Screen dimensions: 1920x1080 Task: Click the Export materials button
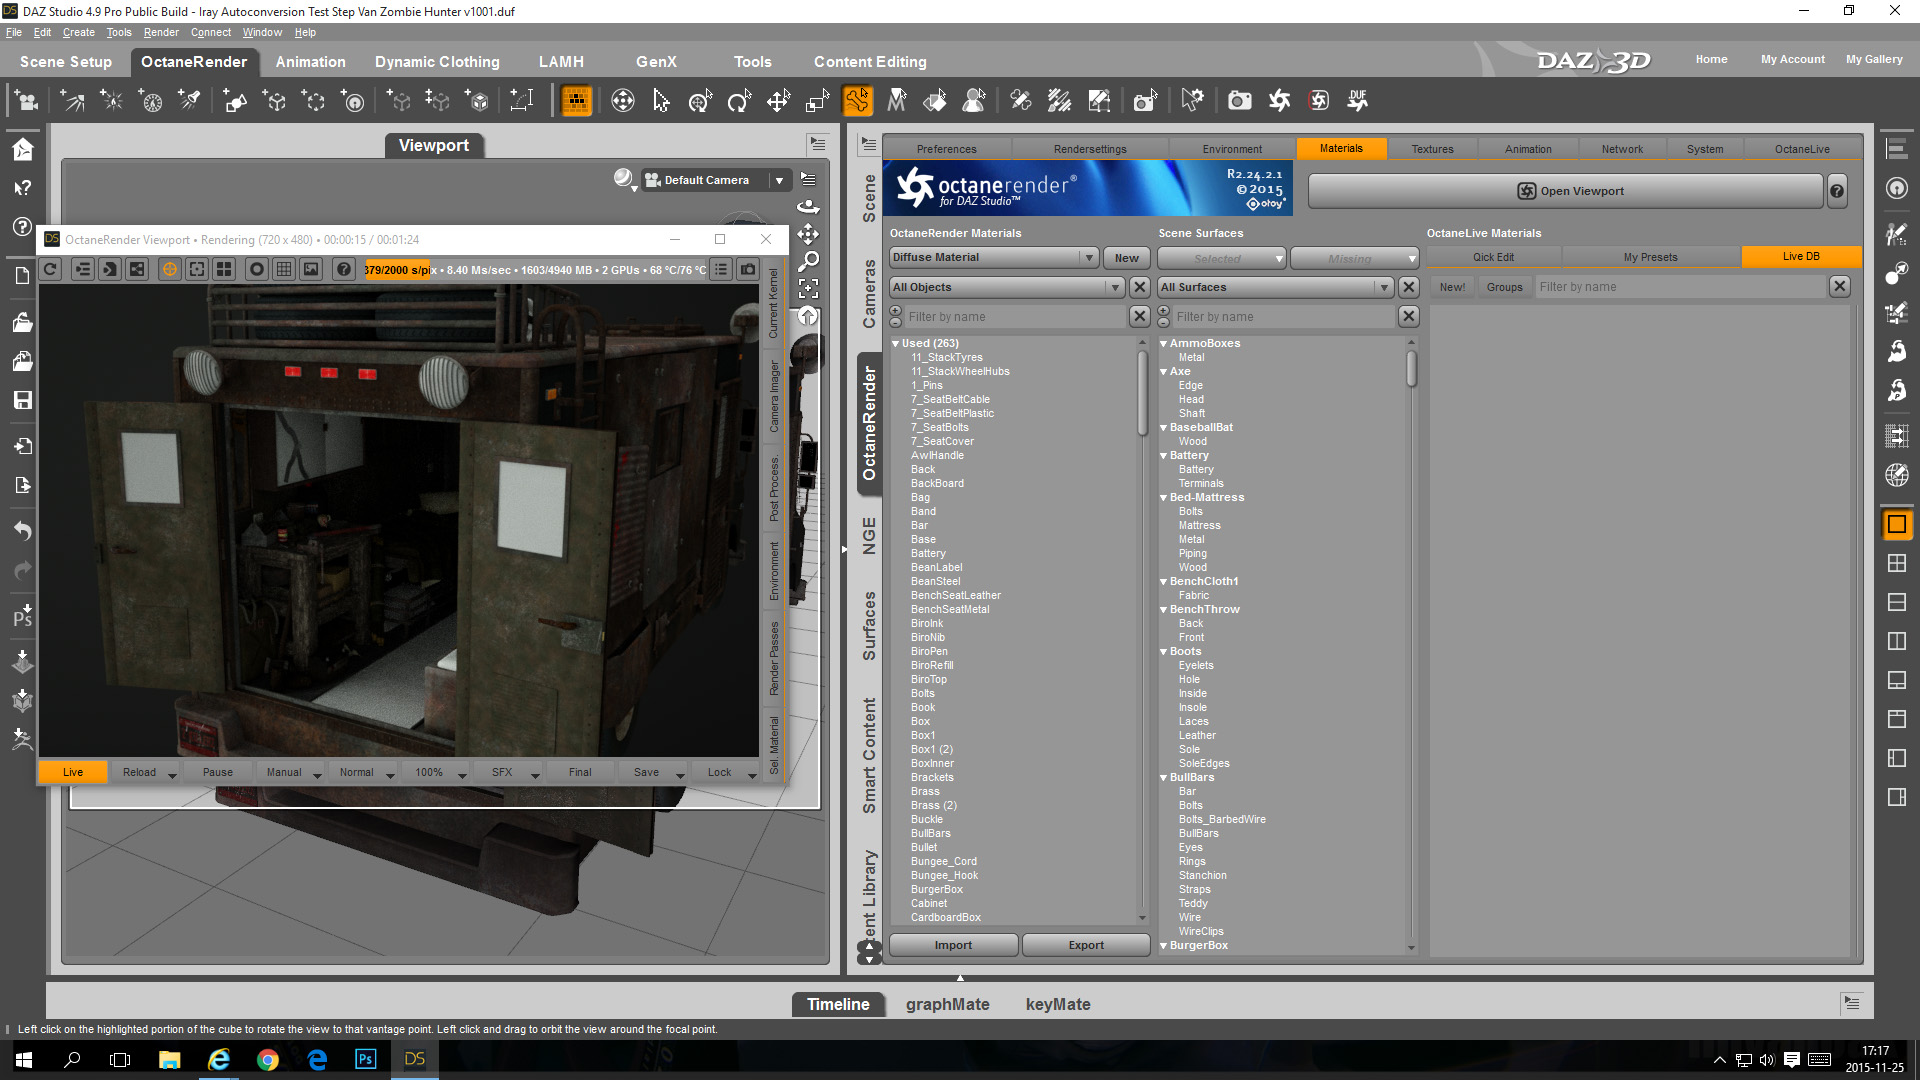click(1085, 945)
